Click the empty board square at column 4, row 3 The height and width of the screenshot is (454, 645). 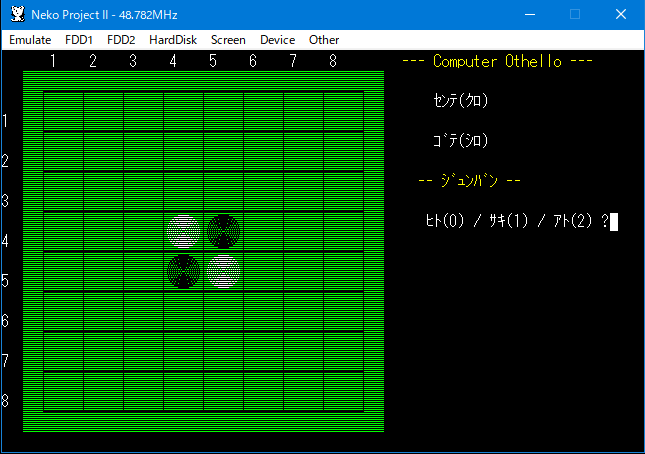183,191
